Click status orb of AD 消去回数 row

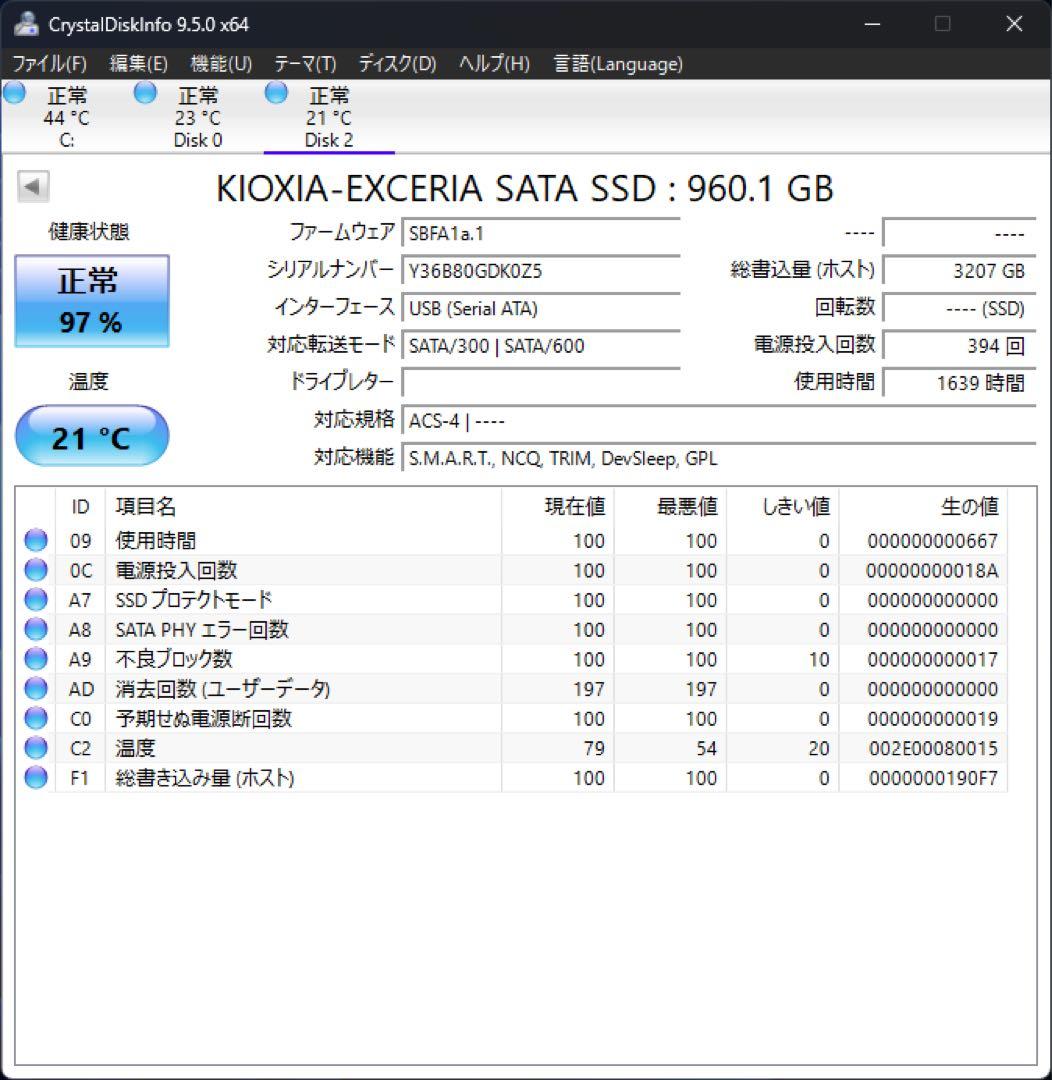[36, 688]
